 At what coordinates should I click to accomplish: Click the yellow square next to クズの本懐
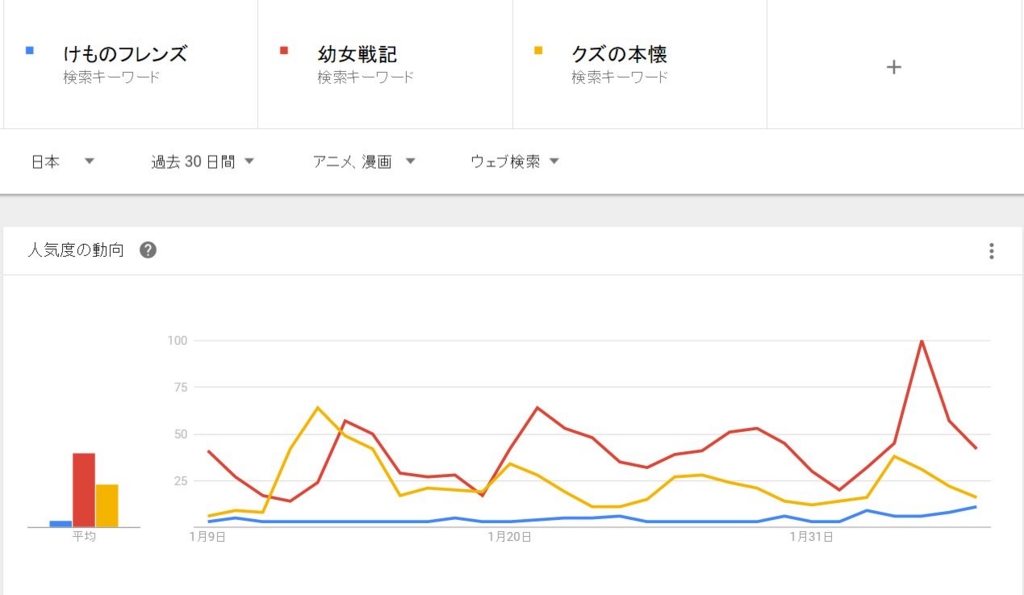[x=538, y=50]
